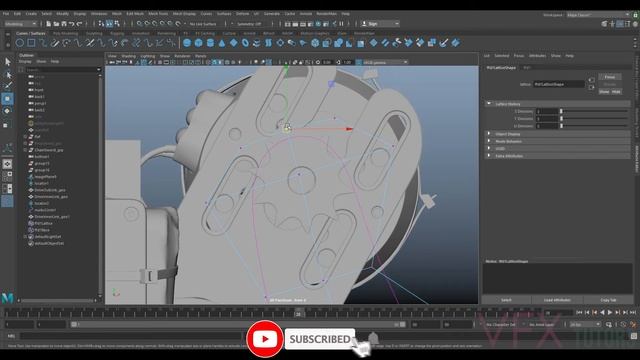Activate the Move tool in the toolbox
640x360 pixels.
tap(7, 98)
